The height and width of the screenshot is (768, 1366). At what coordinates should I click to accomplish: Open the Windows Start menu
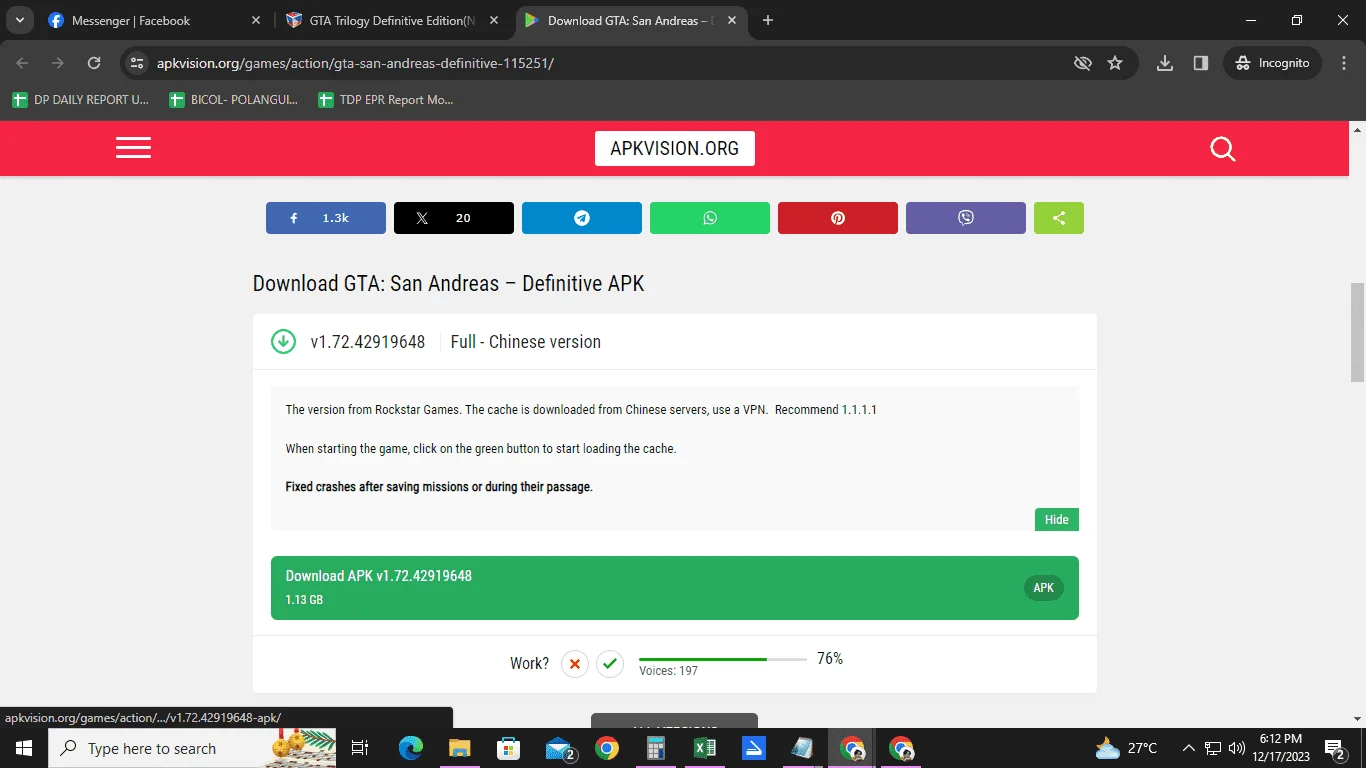[23, 748]
